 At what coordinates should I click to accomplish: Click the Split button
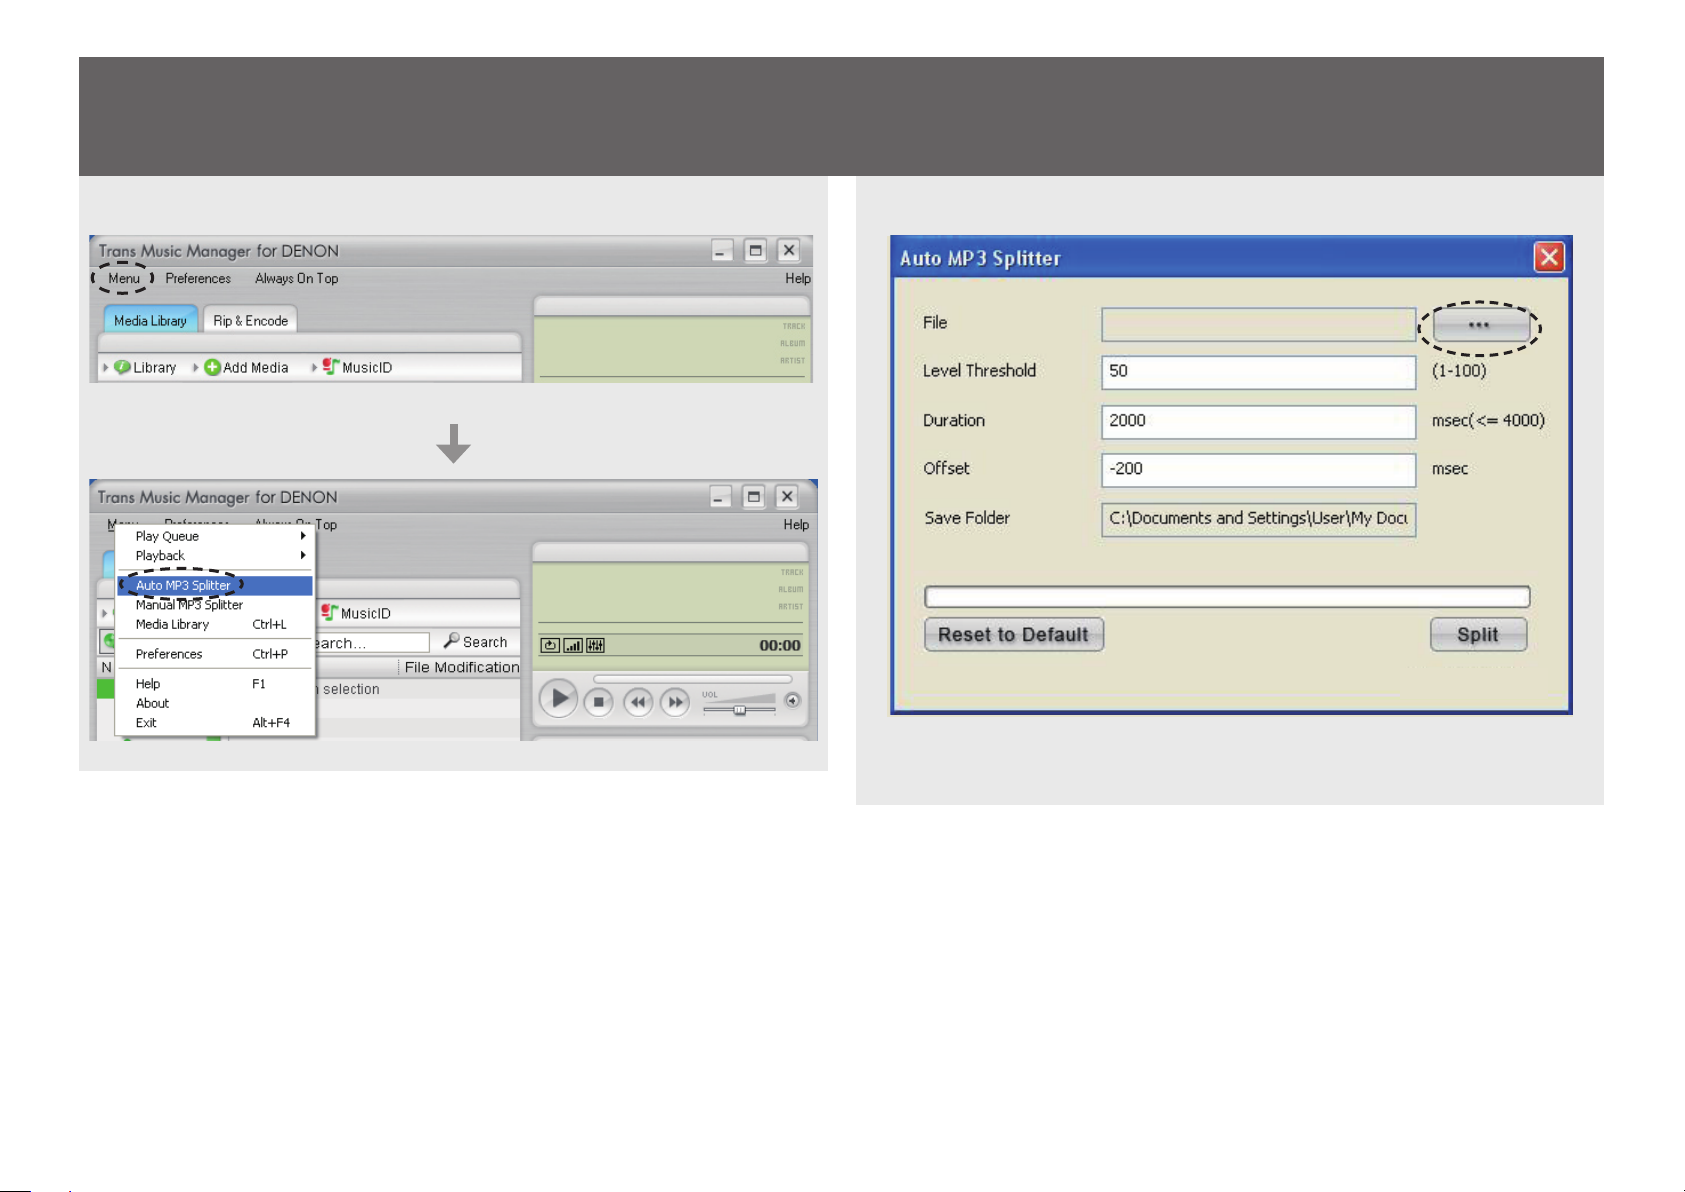[1477, 635]
